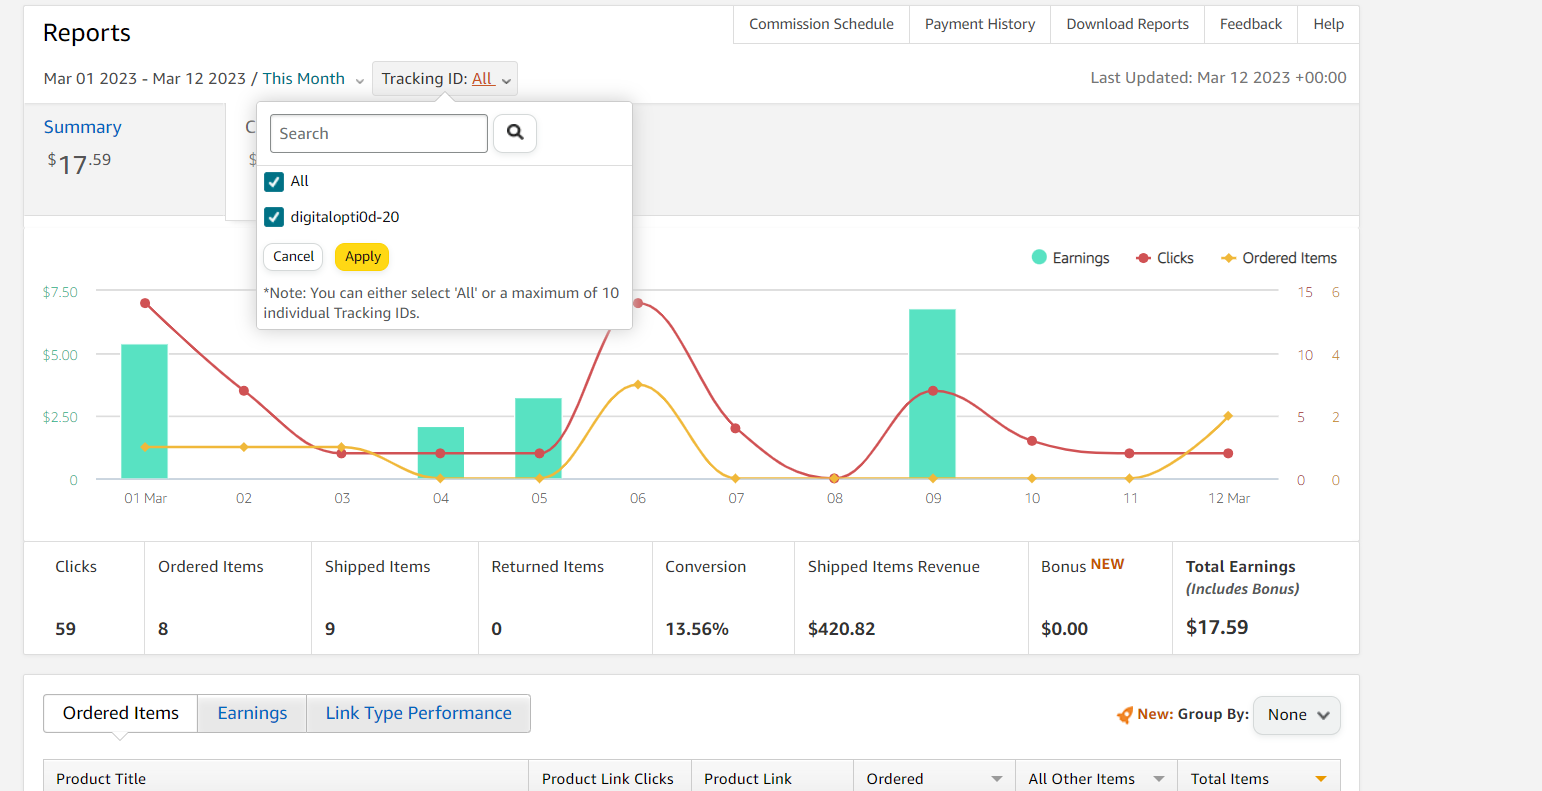Switch to Link Type Performance tab
This screenshot has height=791, width=1542.
tap(418, 713)
